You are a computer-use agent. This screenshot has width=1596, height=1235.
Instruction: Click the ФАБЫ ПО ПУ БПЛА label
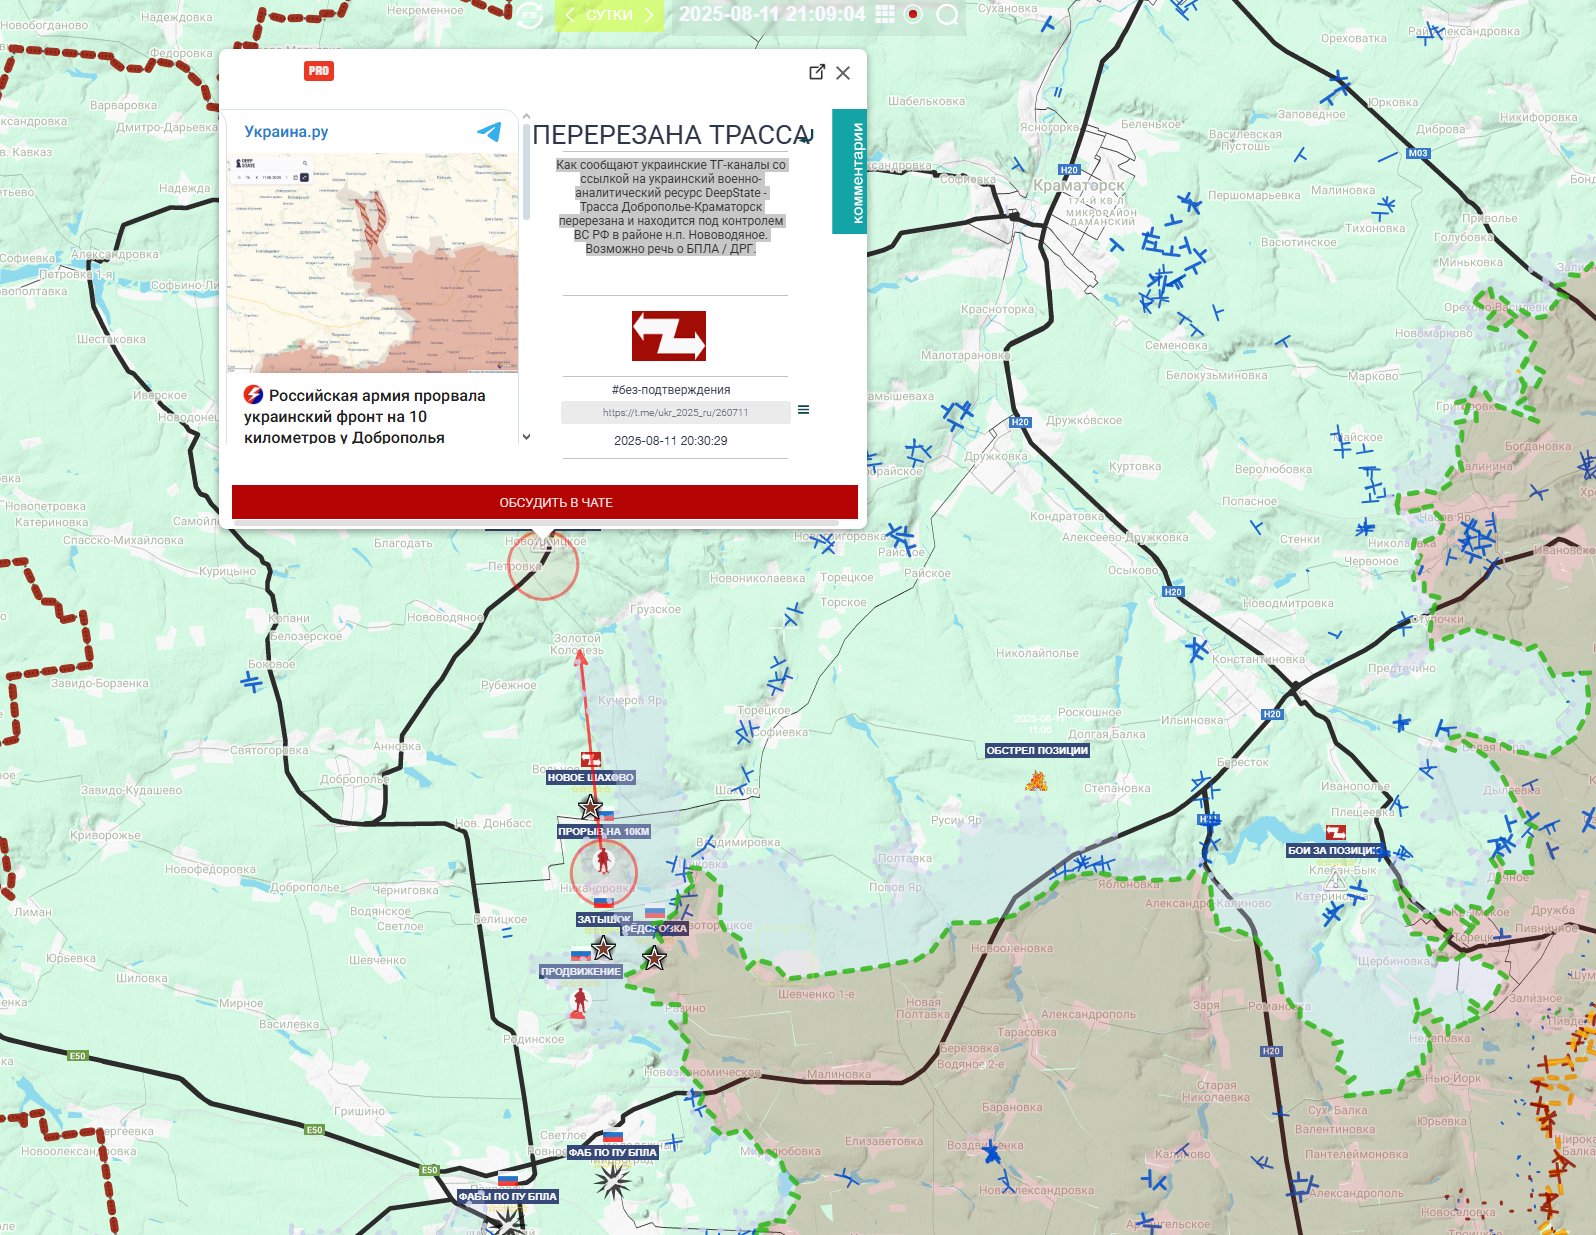pyautogui.click(x=508, y=1196)
